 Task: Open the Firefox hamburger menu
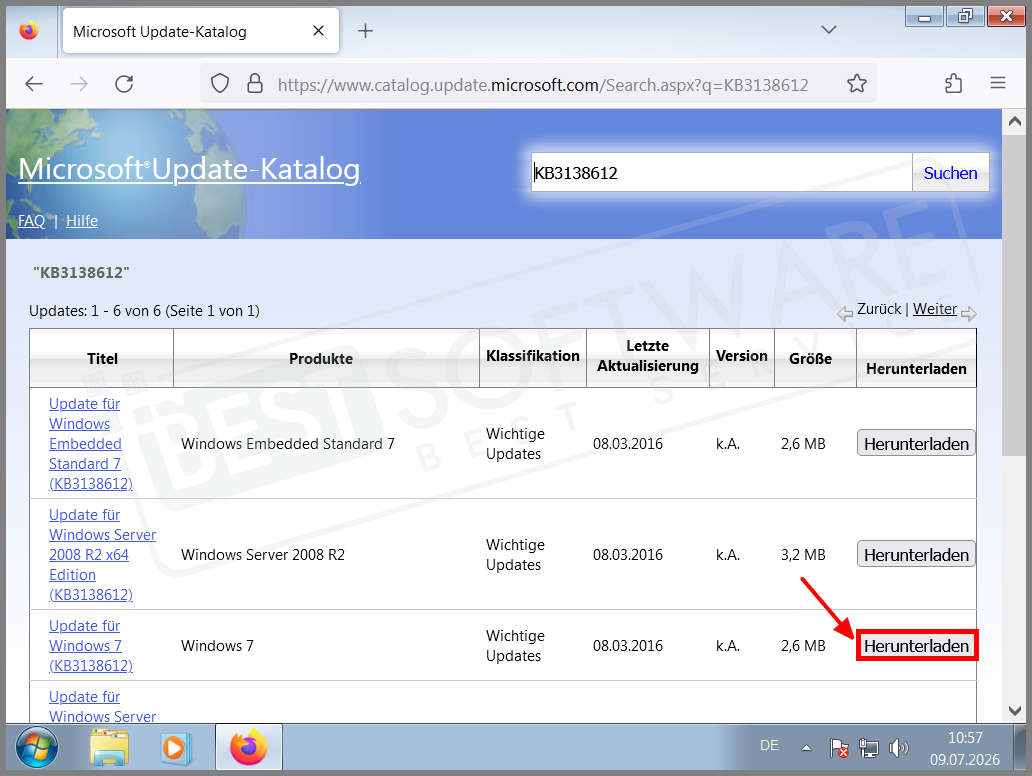coord(998,83)
